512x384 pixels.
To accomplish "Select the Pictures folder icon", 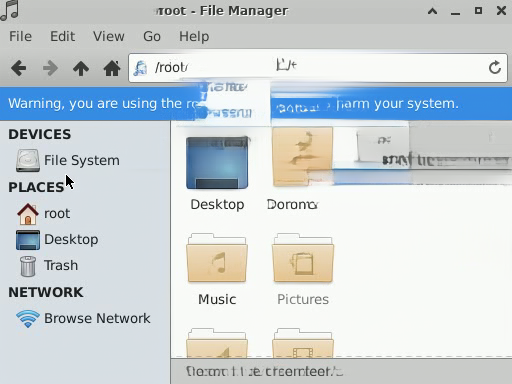I will coord(303,258).
